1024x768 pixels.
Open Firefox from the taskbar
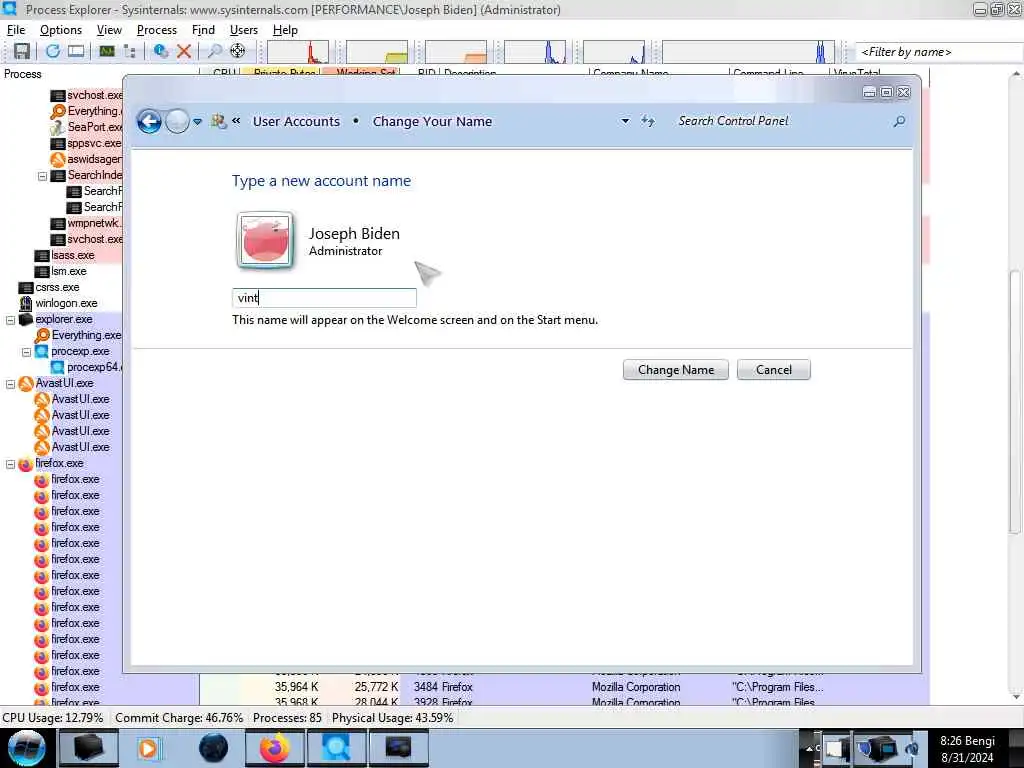(274, 748)
